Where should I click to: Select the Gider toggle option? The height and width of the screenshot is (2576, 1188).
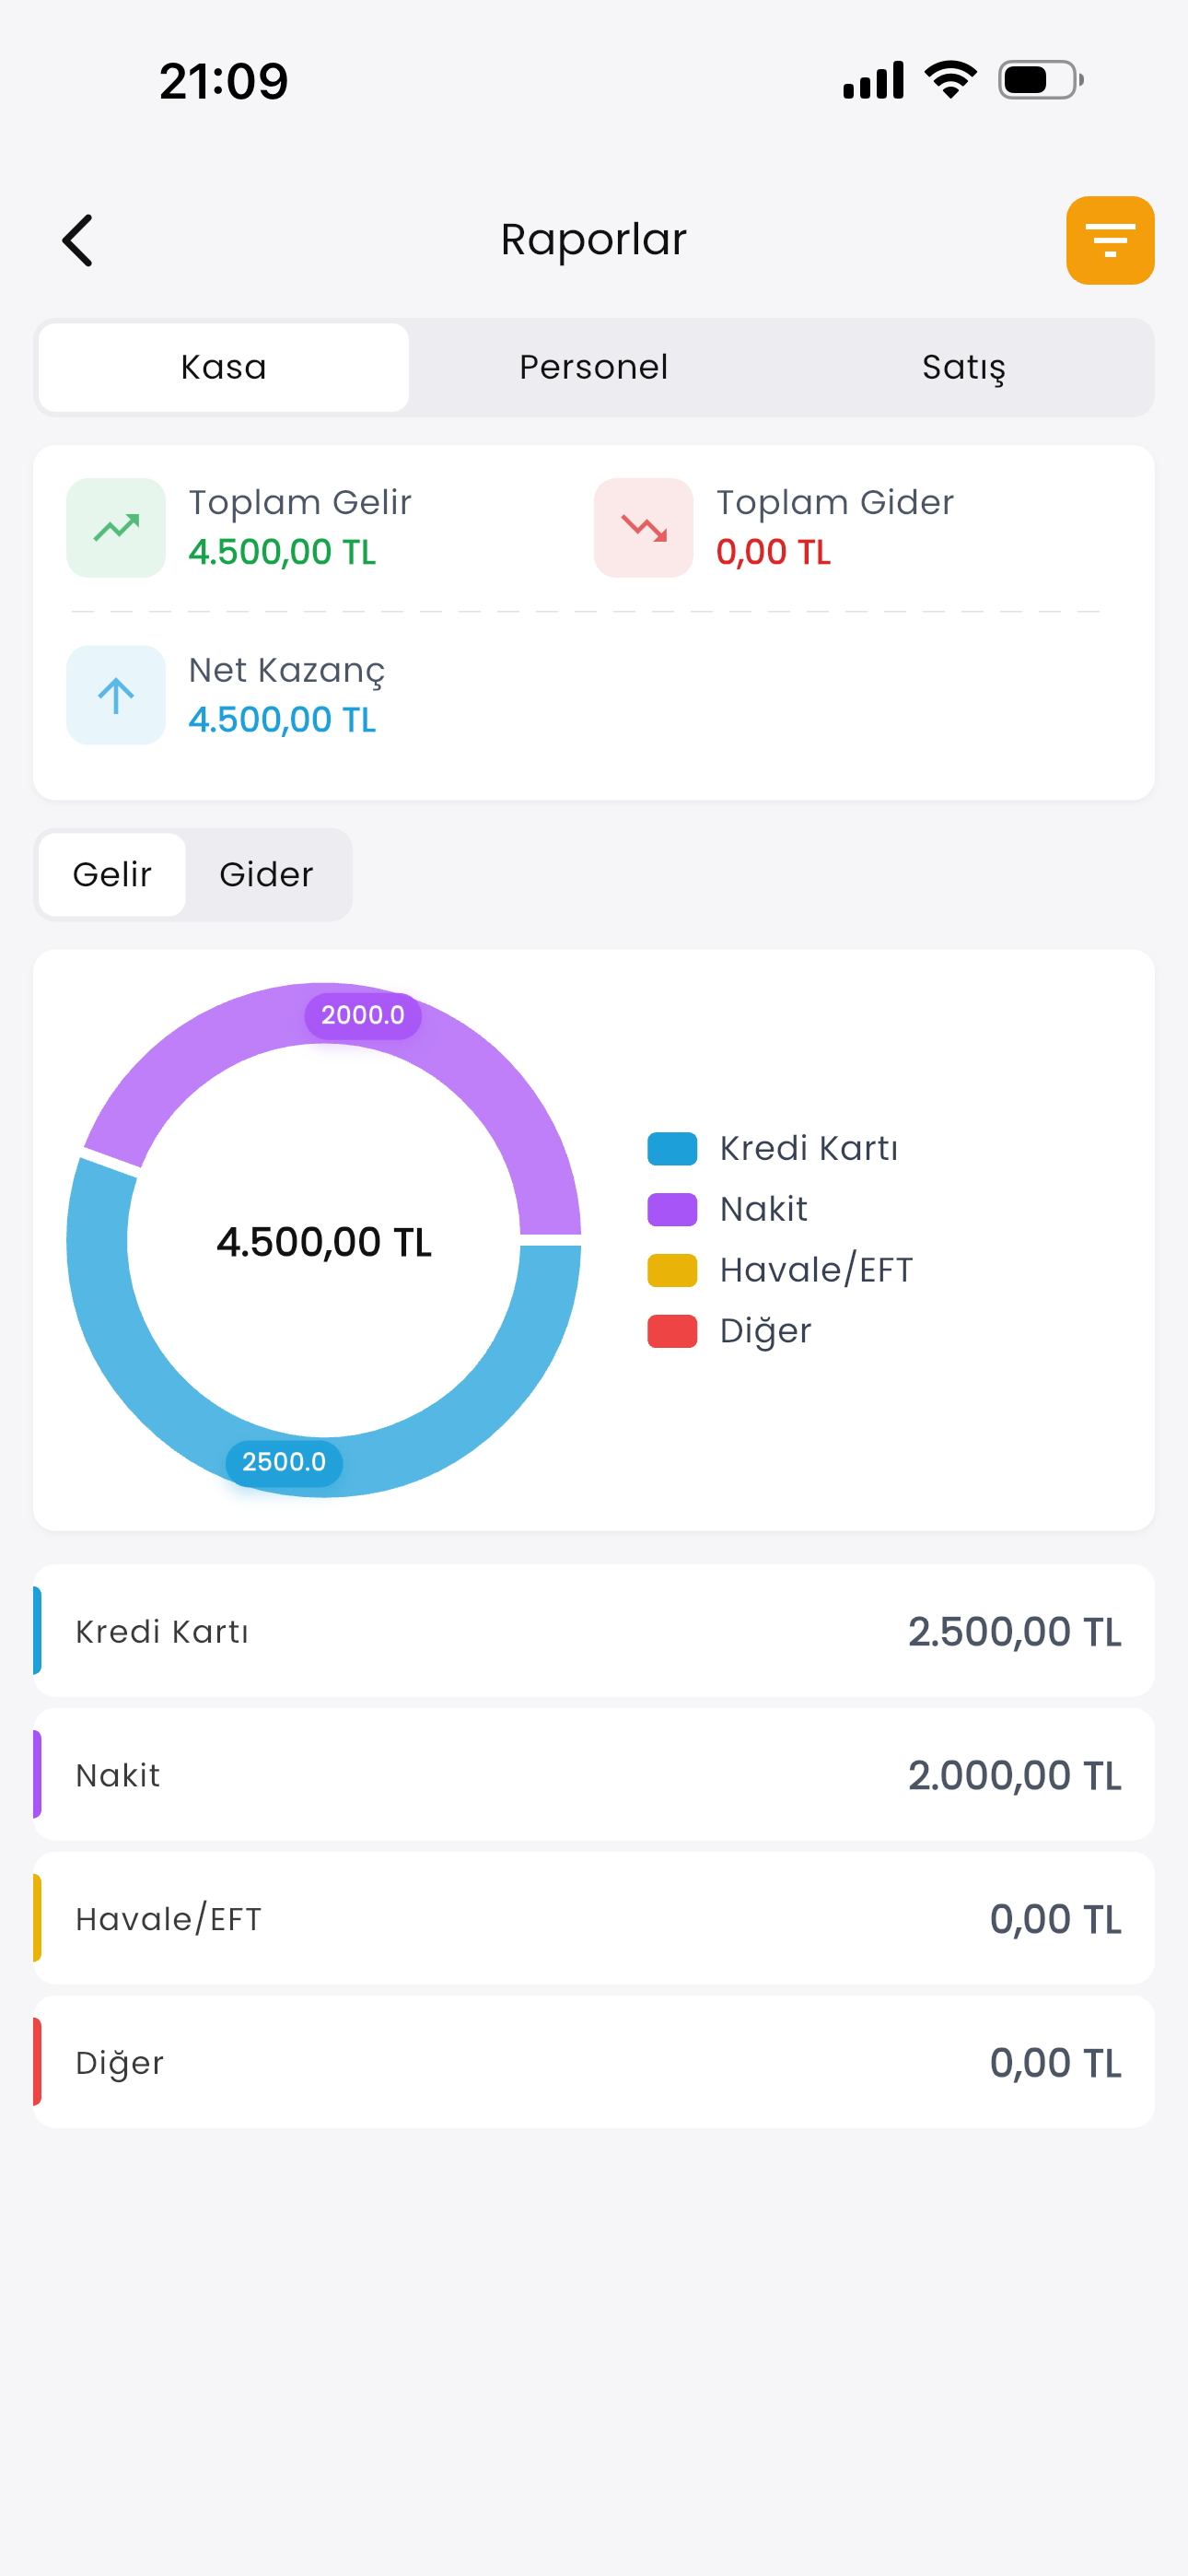pos(266,875)
